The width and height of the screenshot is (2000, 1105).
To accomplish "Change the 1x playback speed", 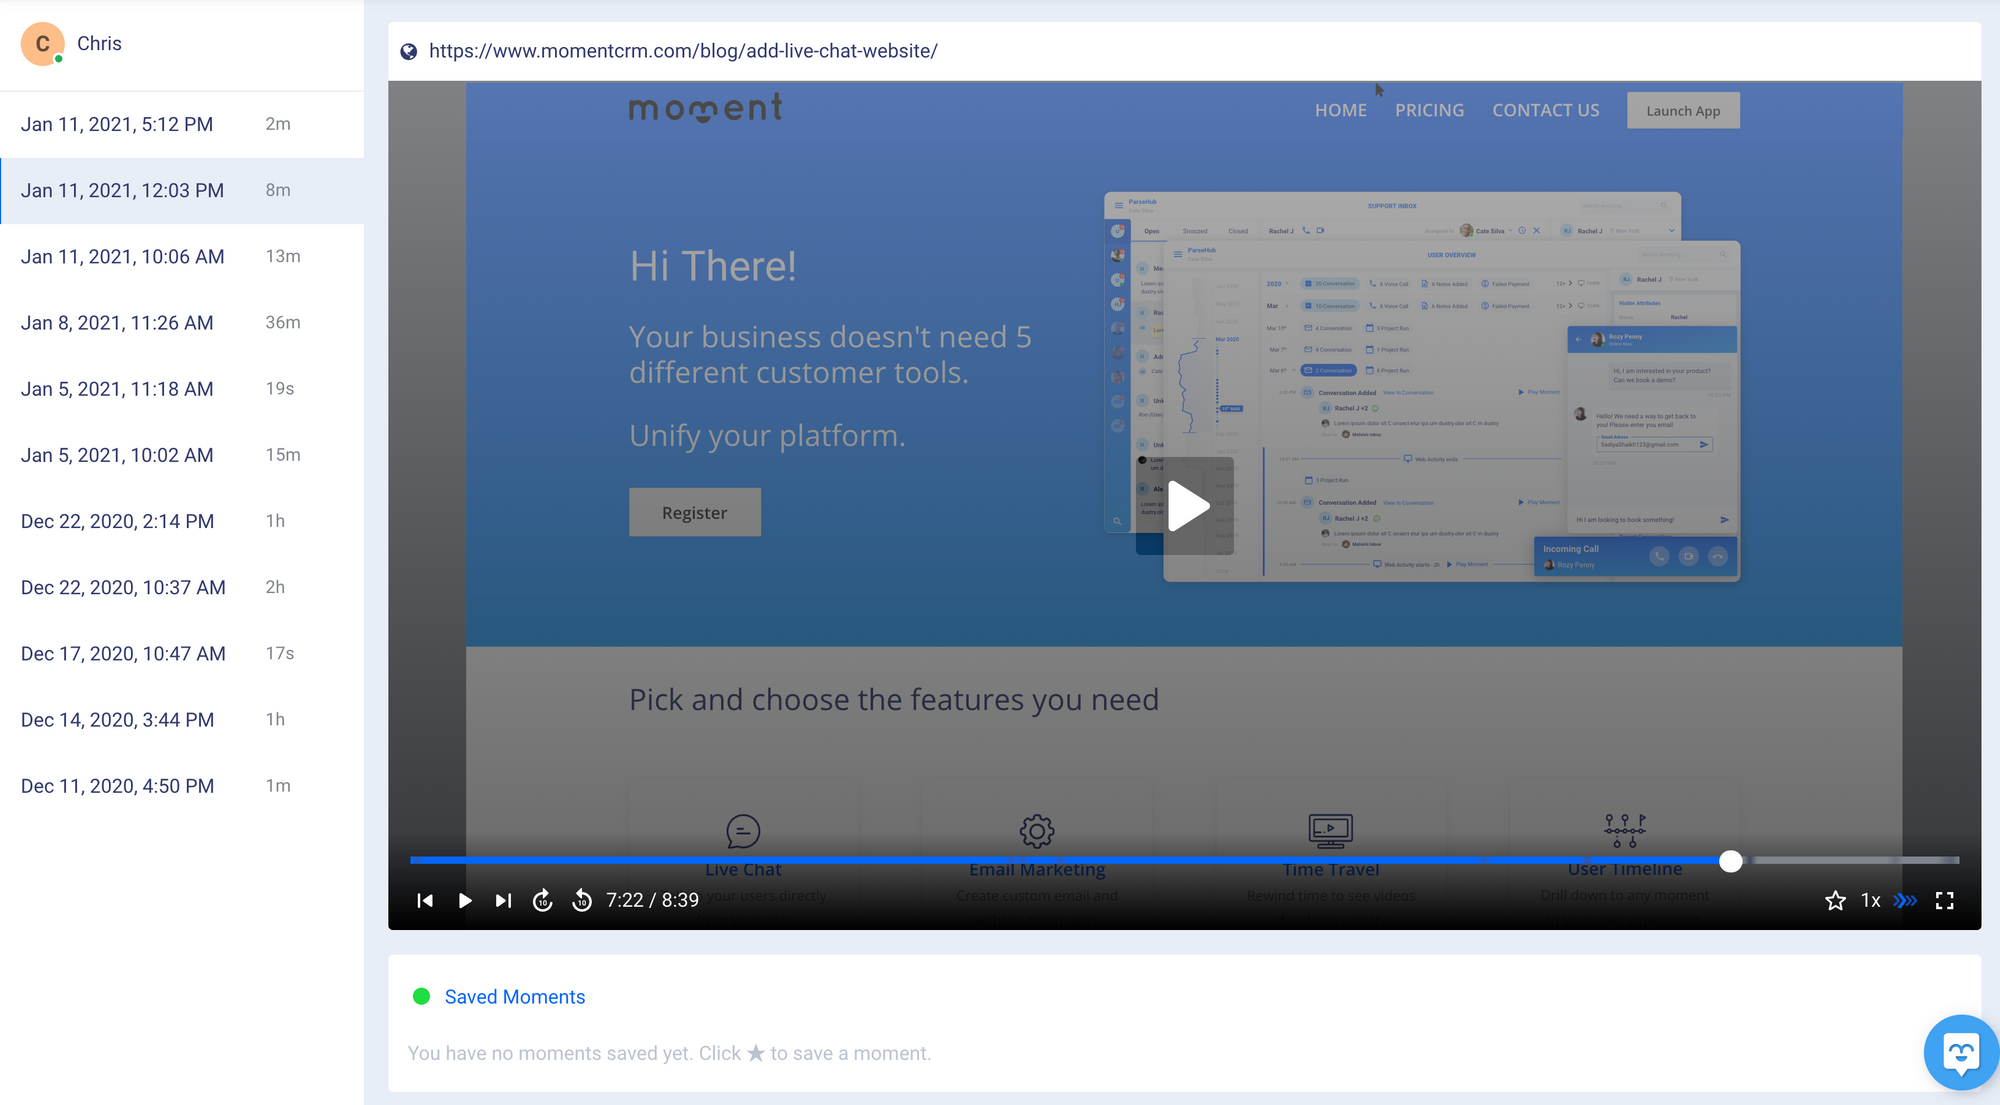I will click(1870, 901).
